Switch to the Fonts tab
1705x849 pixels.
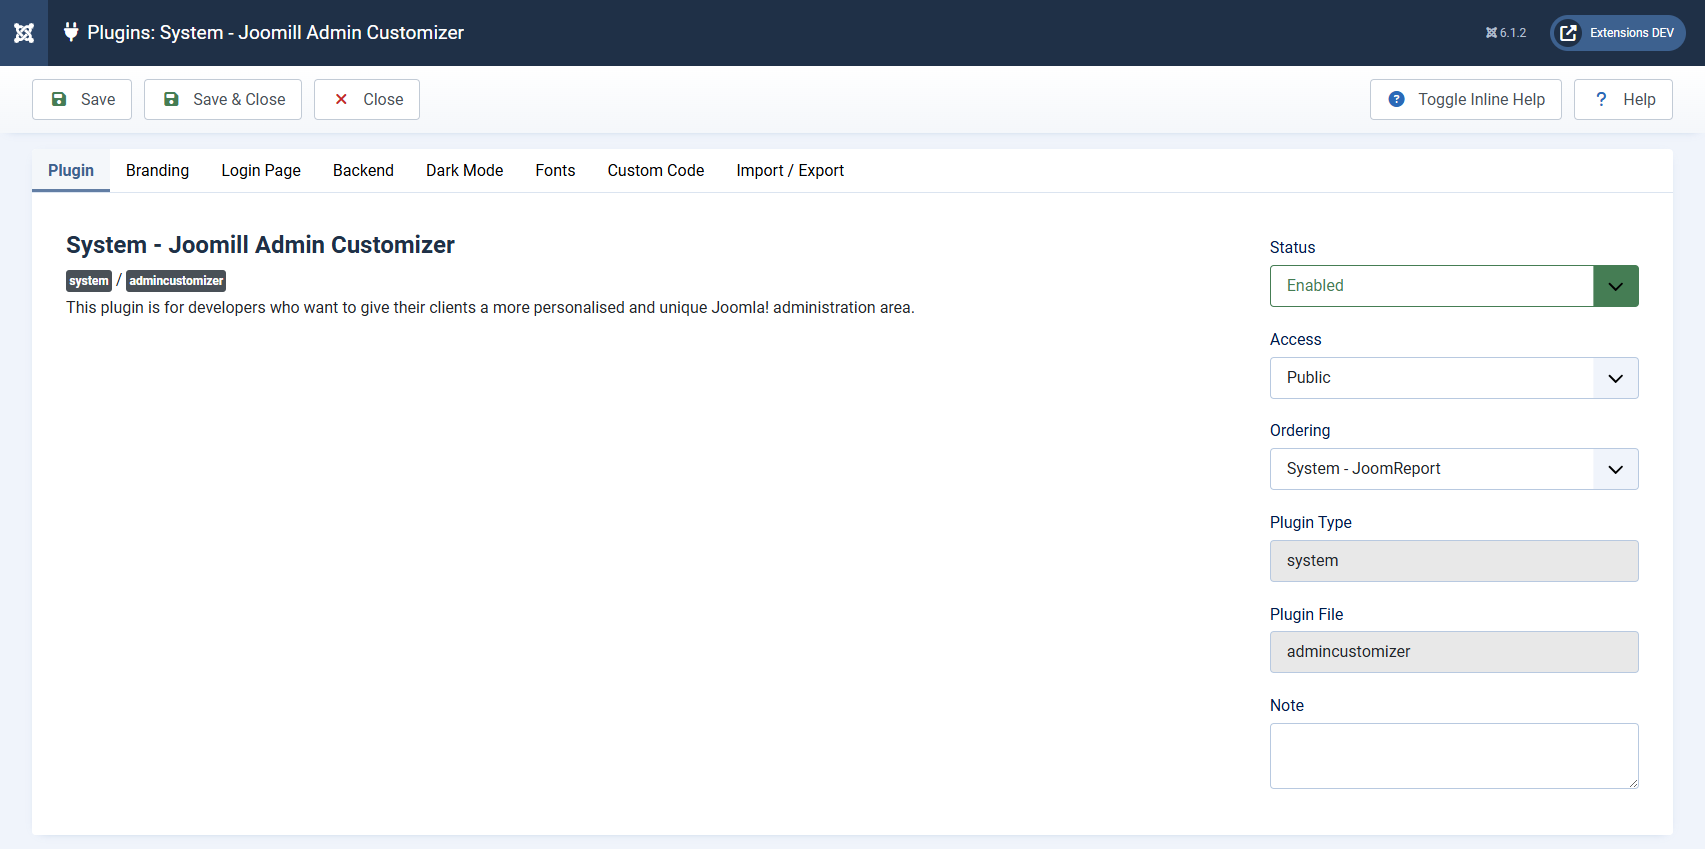coord(555,170)
